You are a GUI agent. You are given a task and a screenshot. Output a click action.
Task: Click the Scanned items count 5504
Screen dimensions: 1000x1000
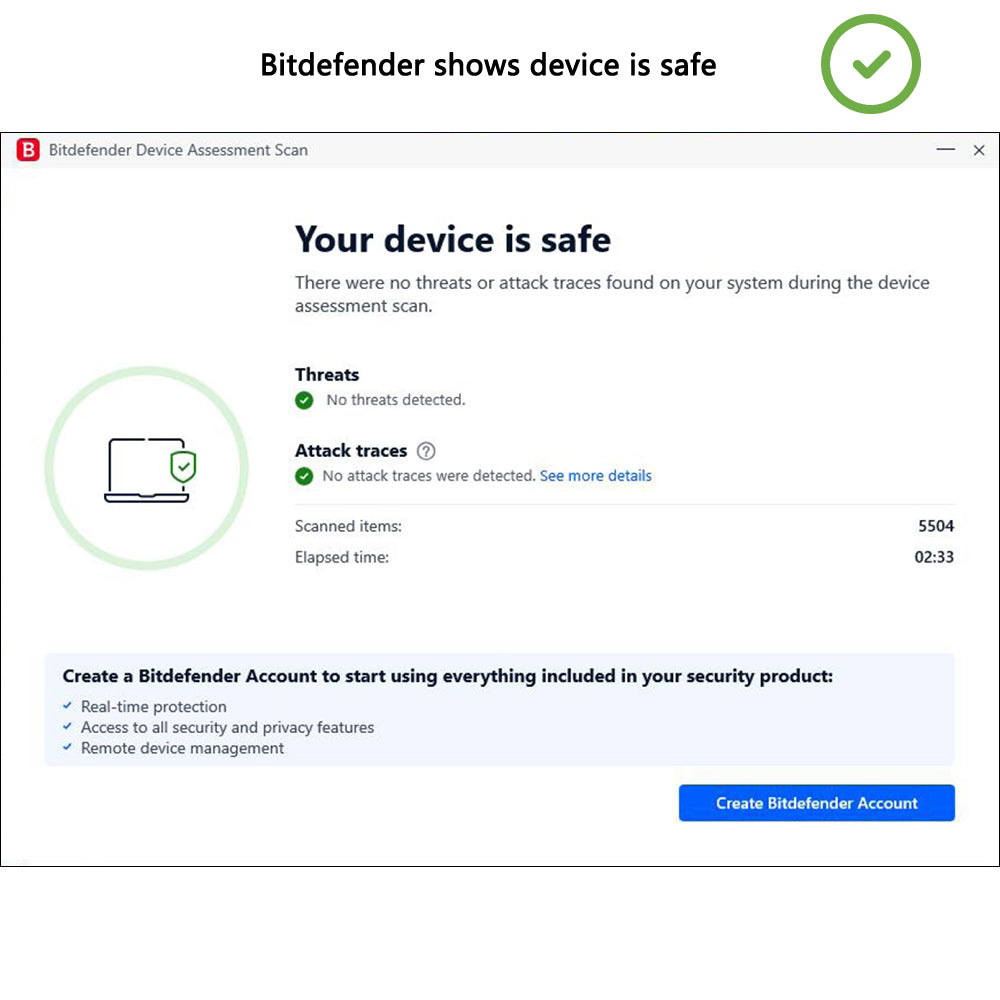pos(936,526)
